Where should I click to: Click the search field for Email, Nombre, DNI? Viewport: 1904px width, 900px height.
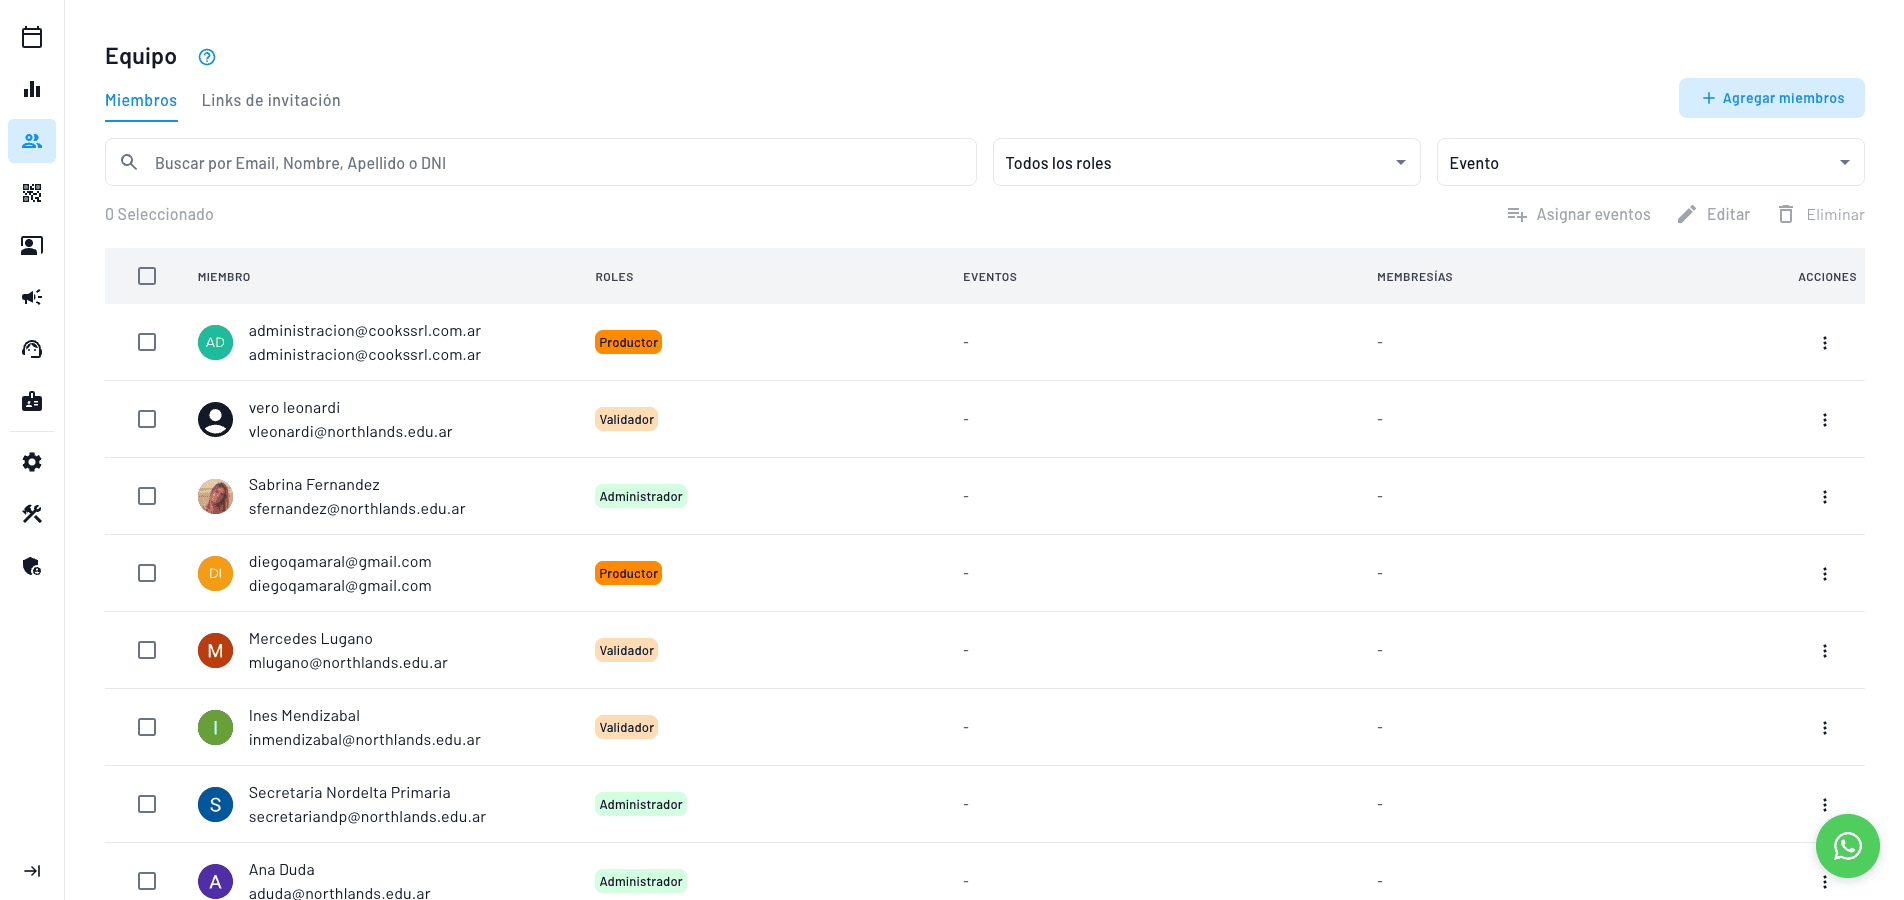pyautogui.click(x=541, y=162)
